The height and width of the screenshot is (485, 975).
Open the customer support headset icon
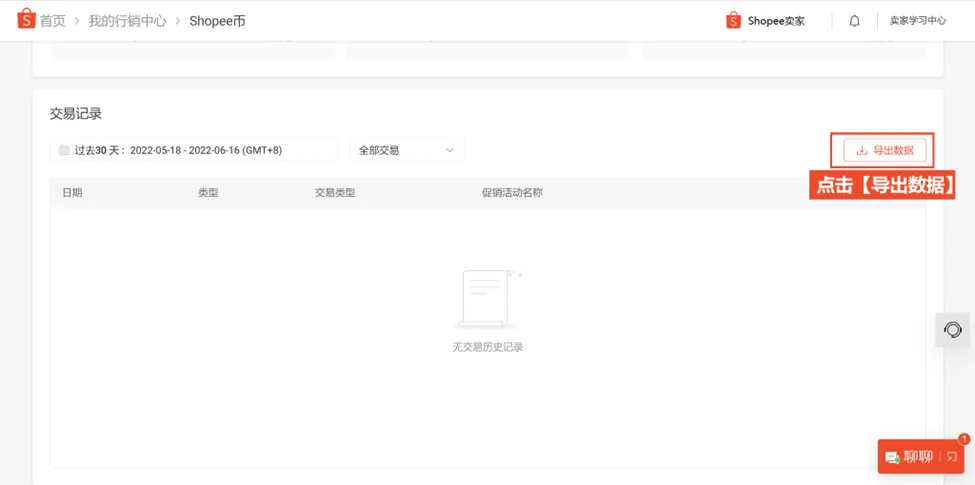click(x=953, y=330)
